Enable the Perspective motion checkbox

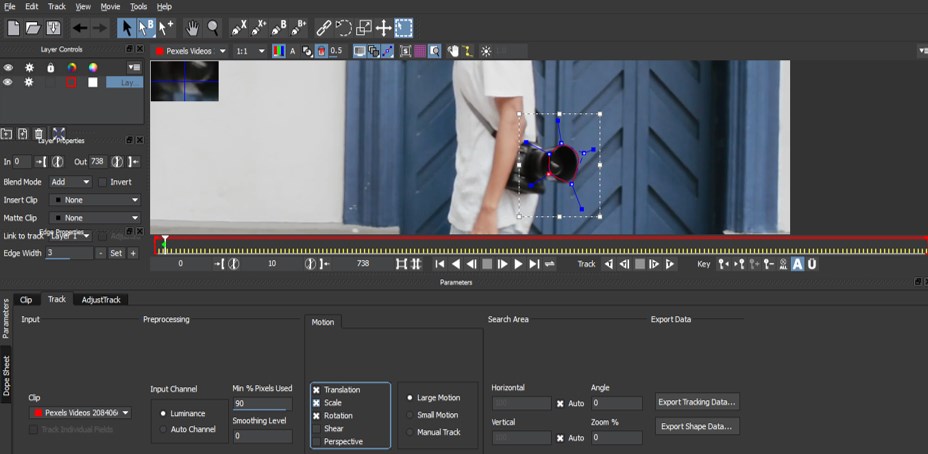click(x=317, y=441)
